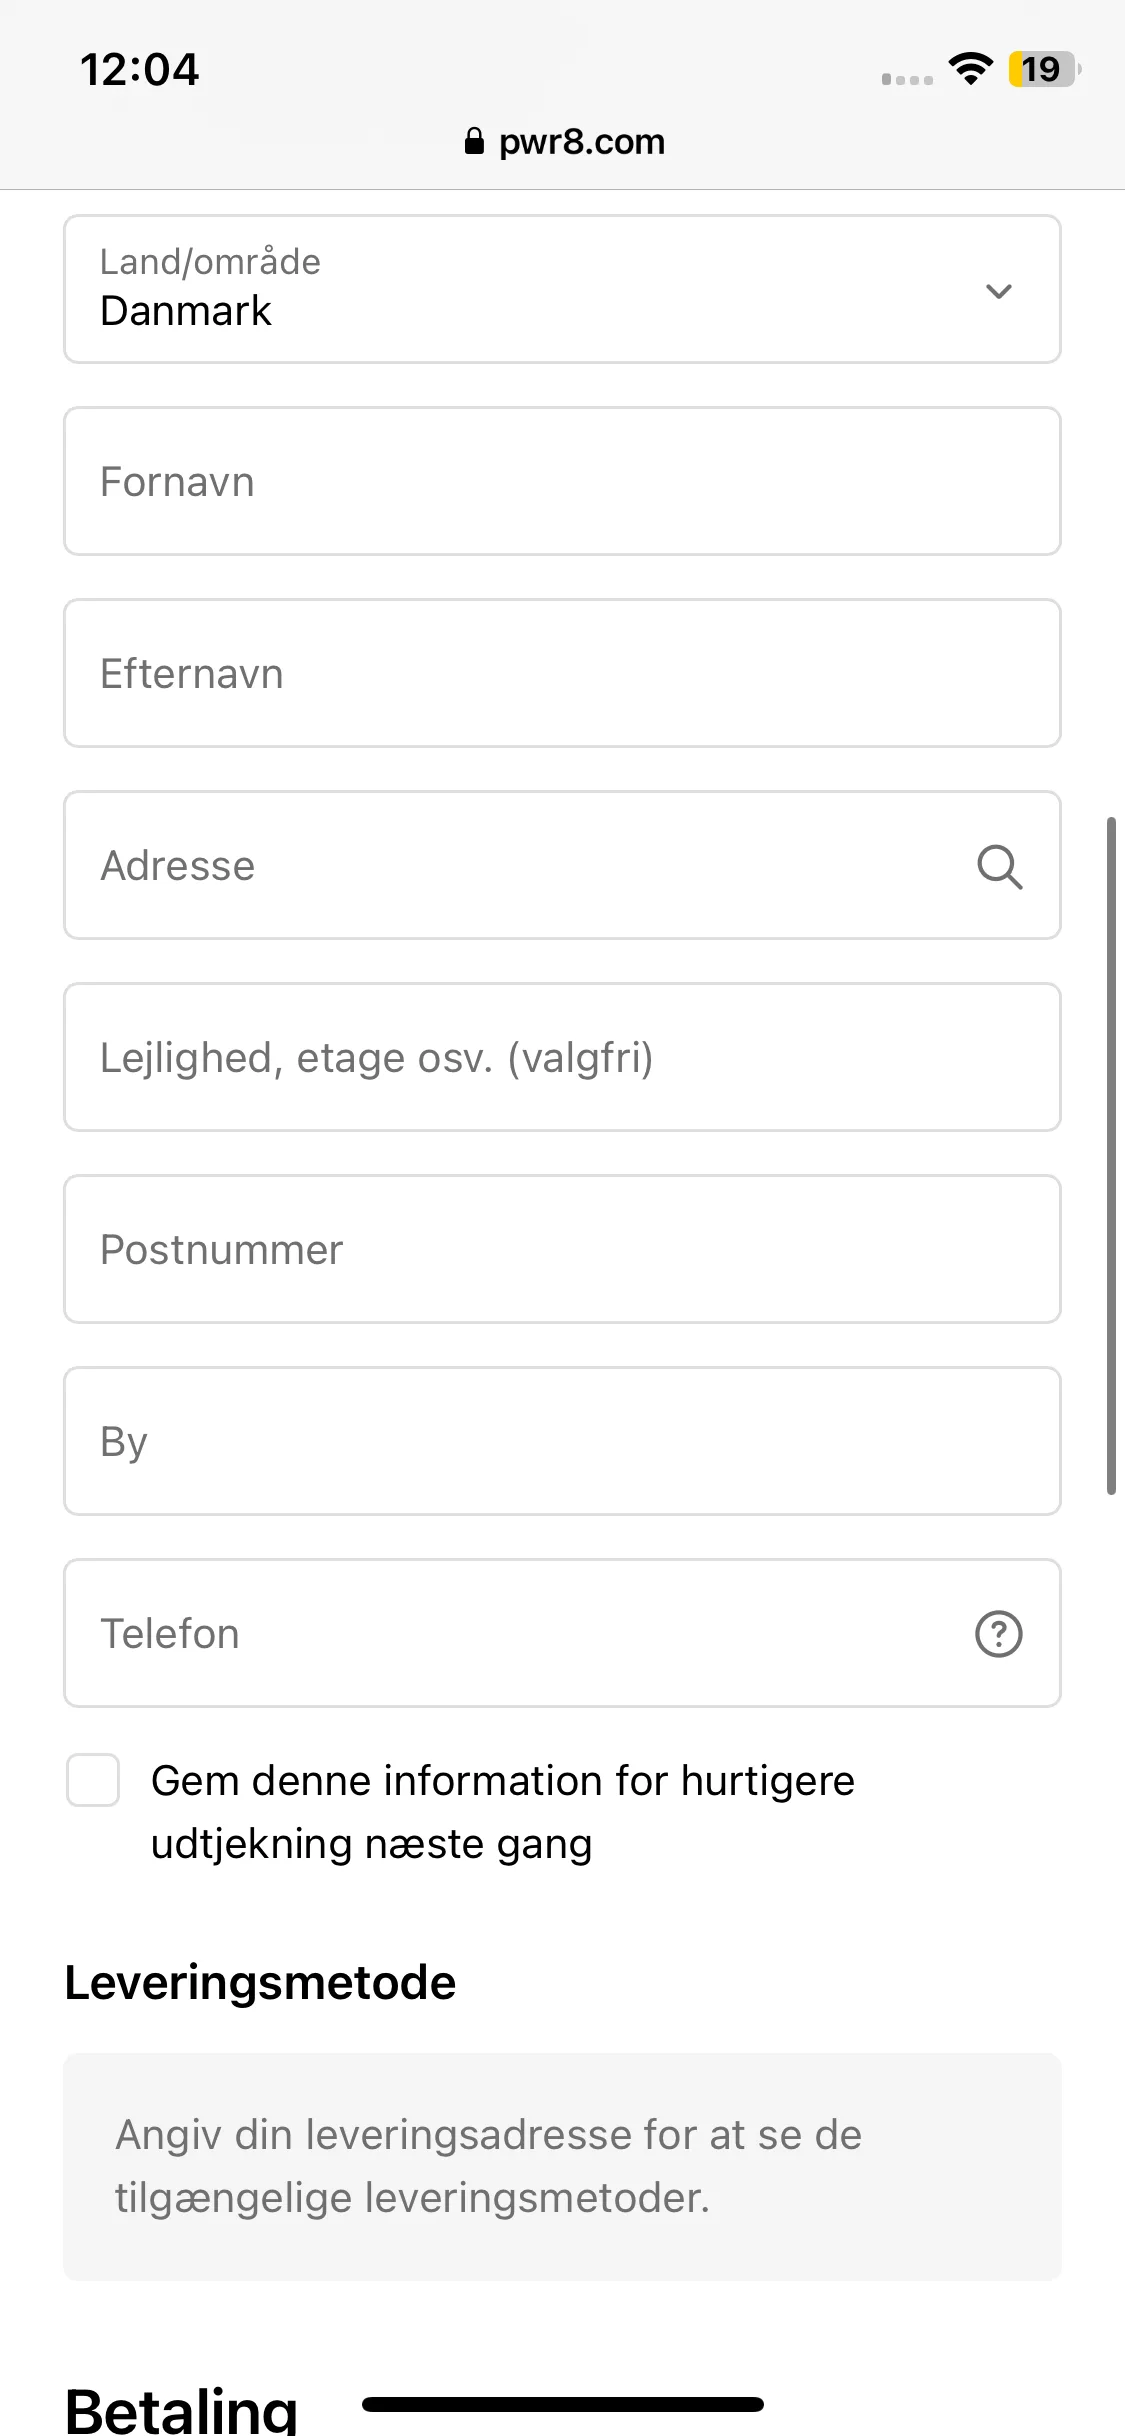Tap the padlock icon beside pwr8.com
This screenshot has height=2436, width=1125.
pos(474,141)
